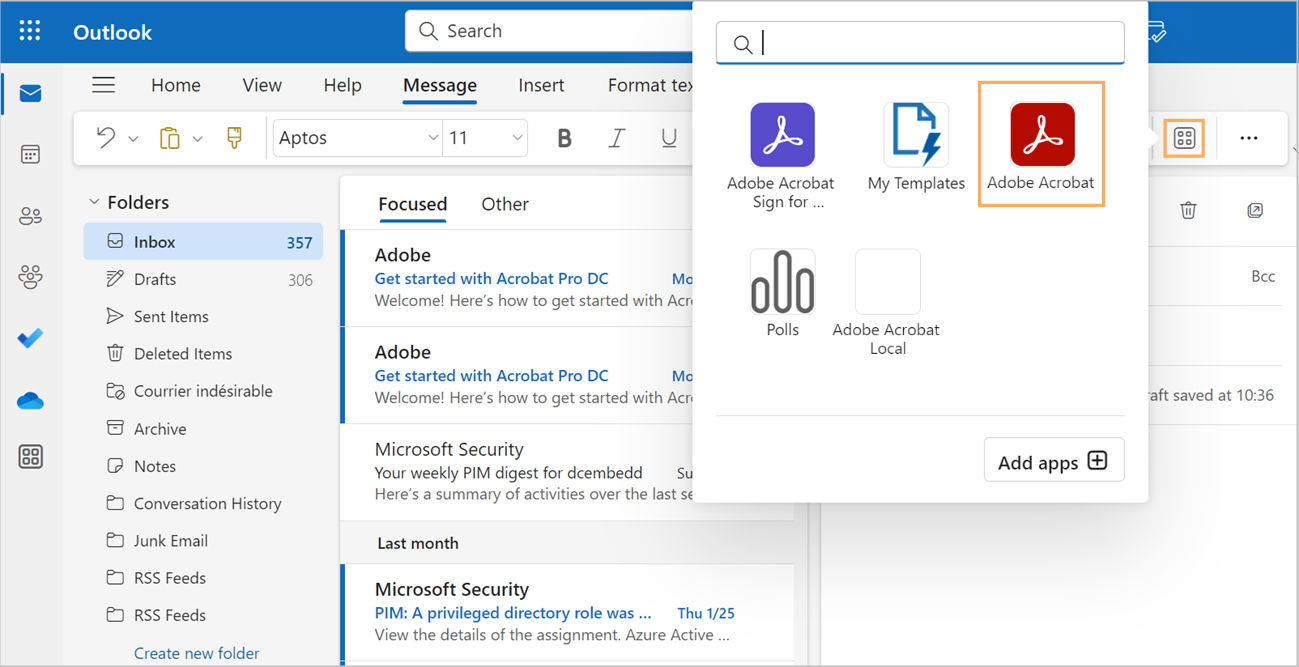Open My Templates add-in
This screenshot has width=1299, height=667.
point(915,133)
